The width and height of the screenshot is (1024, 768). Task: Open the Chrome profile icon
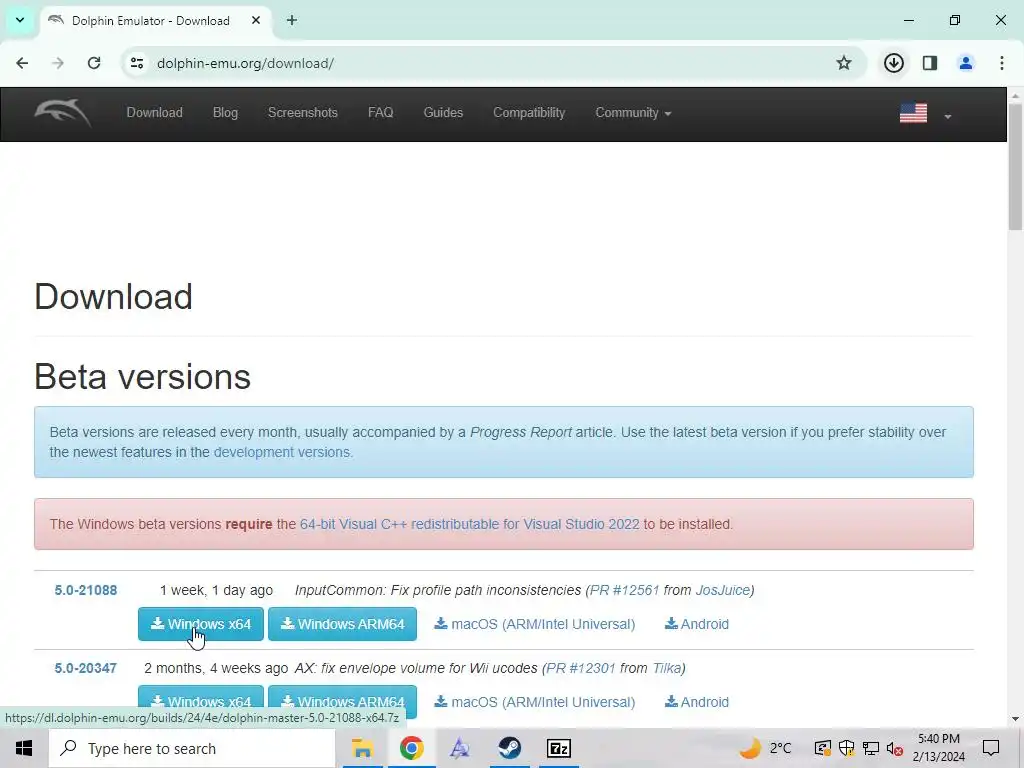click(965, 63)
